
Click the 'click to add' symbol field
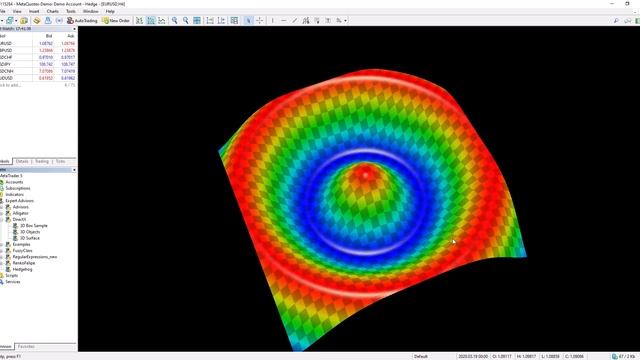click(11, 85)
